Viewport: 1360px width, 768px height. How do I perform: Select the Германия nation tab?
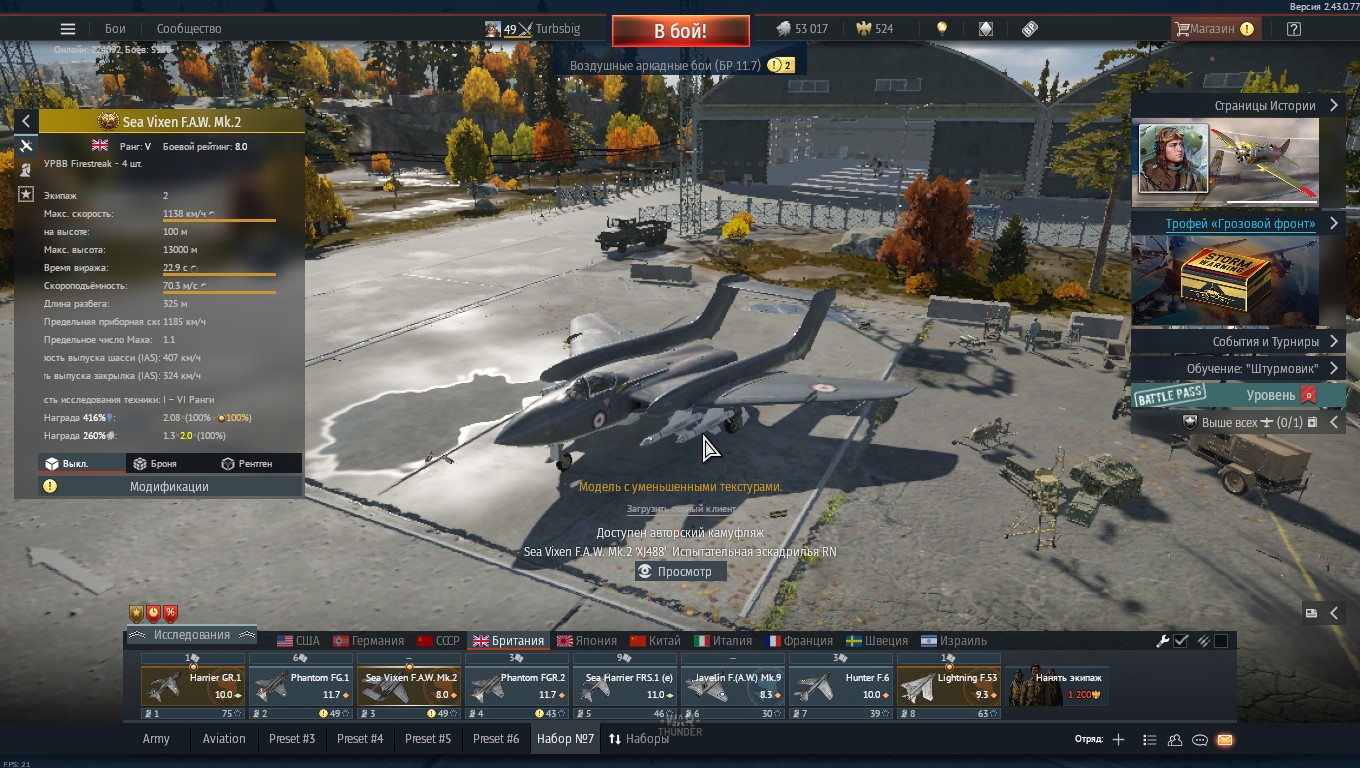(x=368, y=641)
